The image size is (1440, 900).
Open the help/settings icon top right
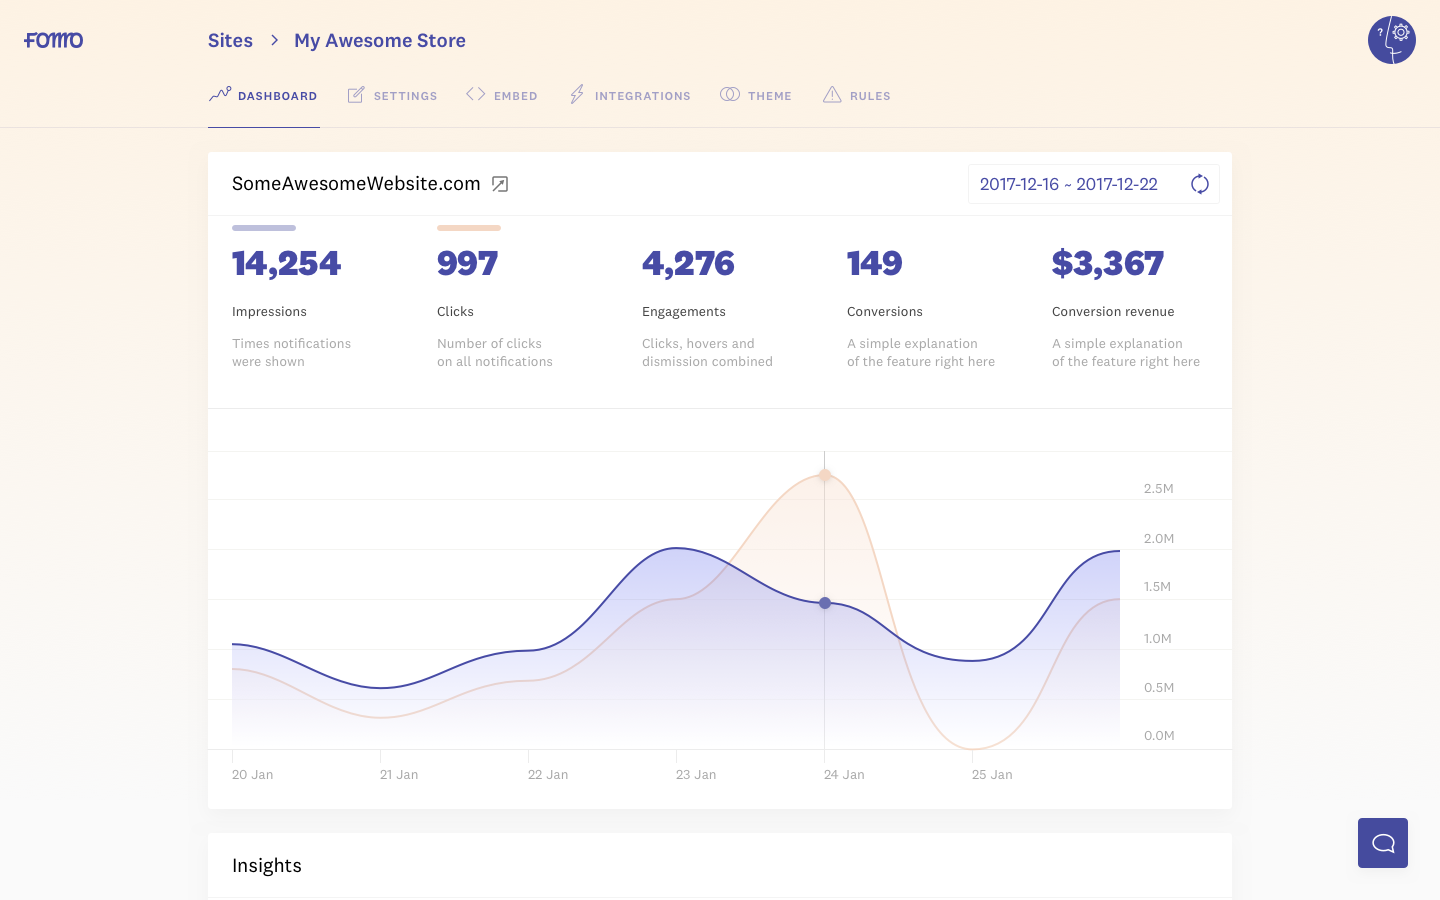click(1391, 40)
